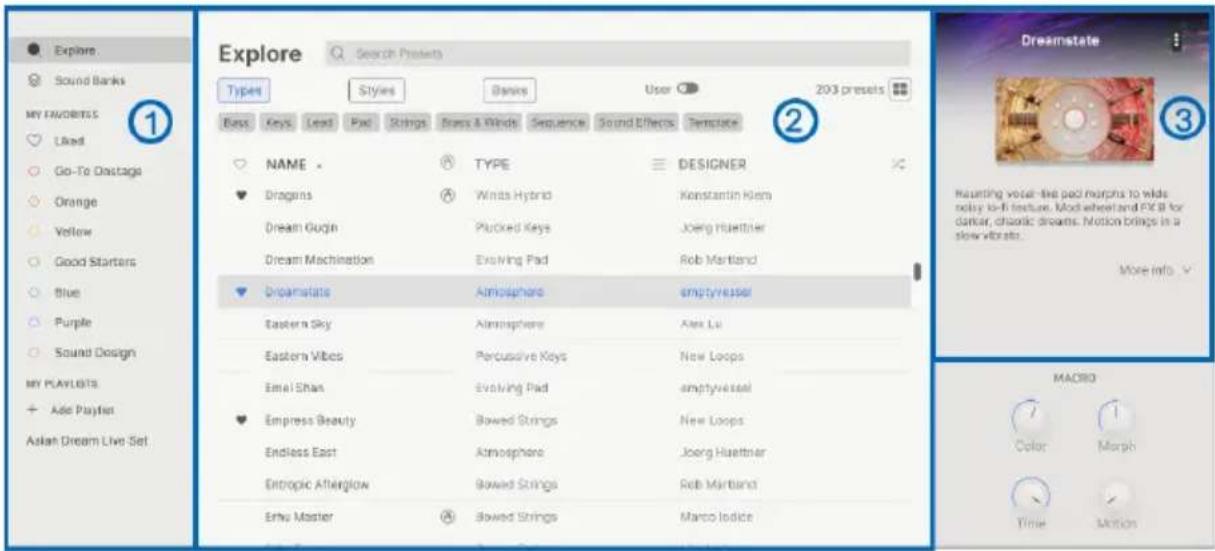Image resolution: width=1215 pixels, height=551 pixels.
Task: Select the Styles filter tab
Action: (x=375, y=90)
